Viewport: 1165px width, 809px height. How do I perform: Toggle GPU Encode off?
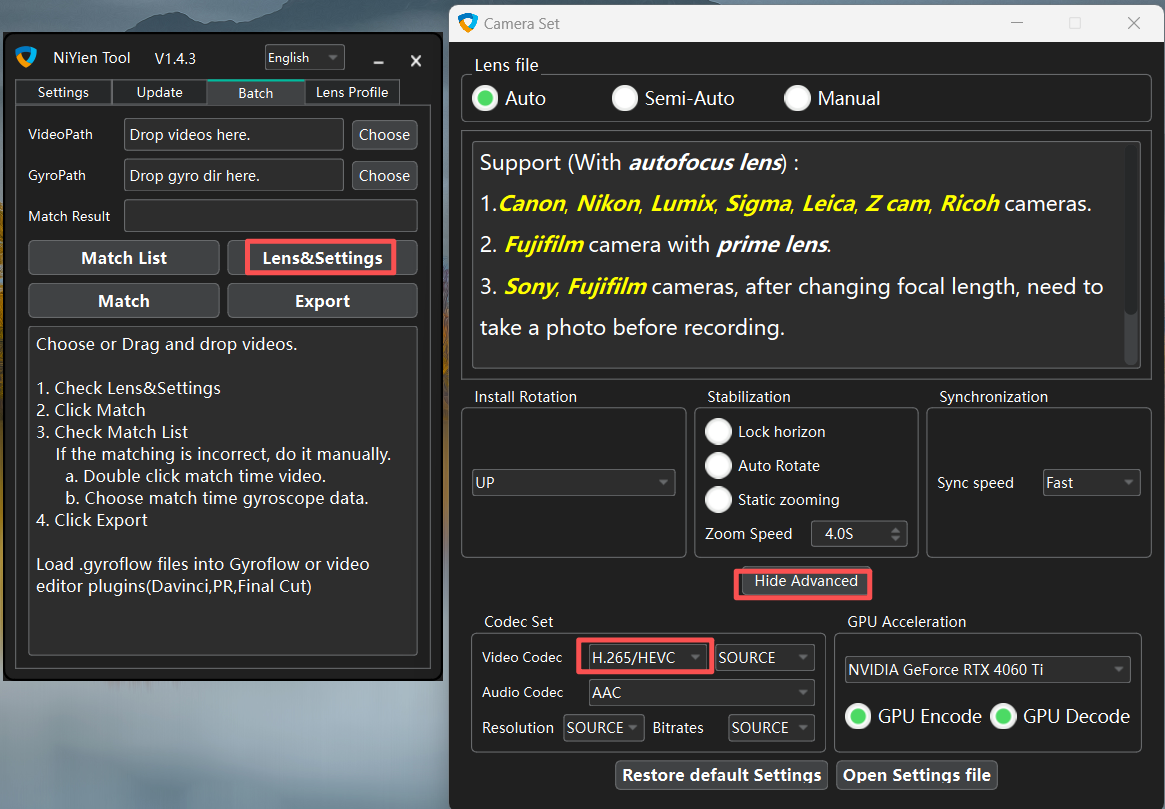(x=857, y=716)
